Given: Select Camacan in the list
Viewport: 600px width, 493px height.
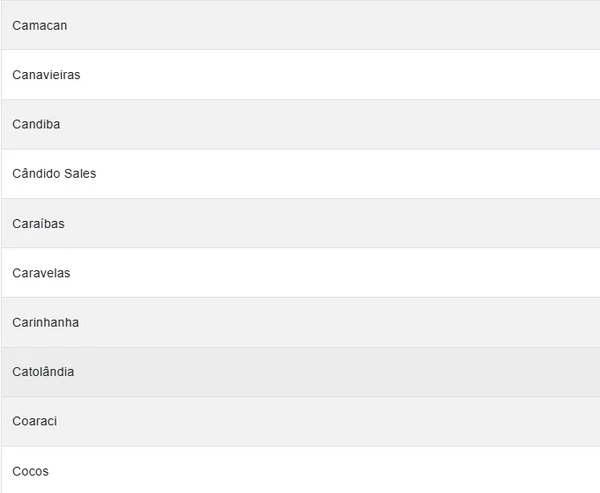Looking at the screenshot, I should click(300, 25).
